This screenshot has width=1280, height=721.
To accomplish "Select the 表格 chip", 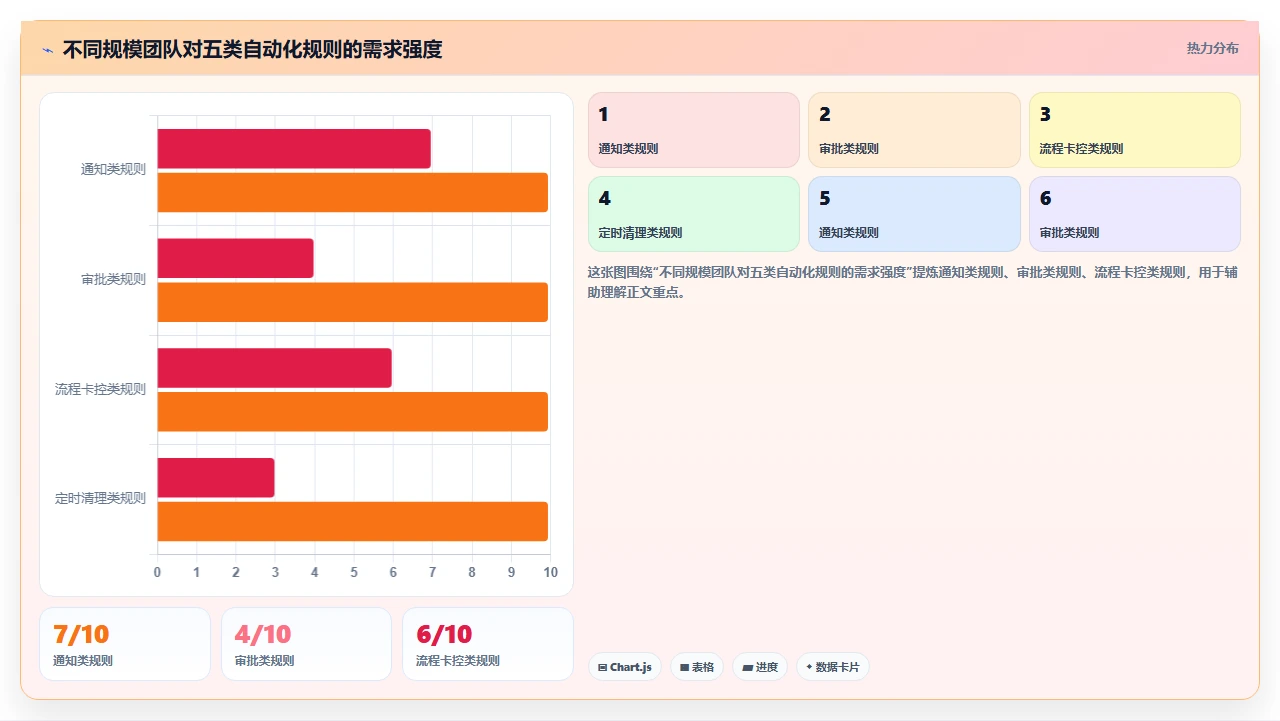I will (x=697, y=667).
